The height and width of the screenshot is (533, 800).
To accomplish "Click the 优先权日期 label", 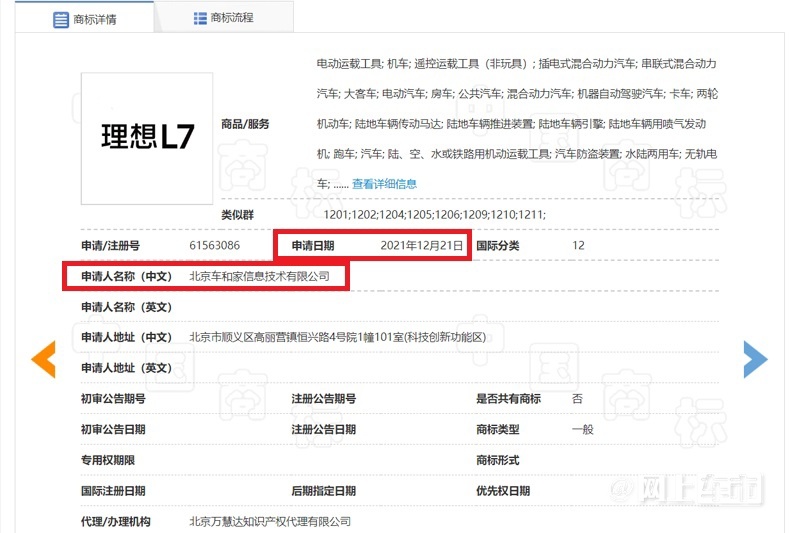I will click(x=503, y=491).
